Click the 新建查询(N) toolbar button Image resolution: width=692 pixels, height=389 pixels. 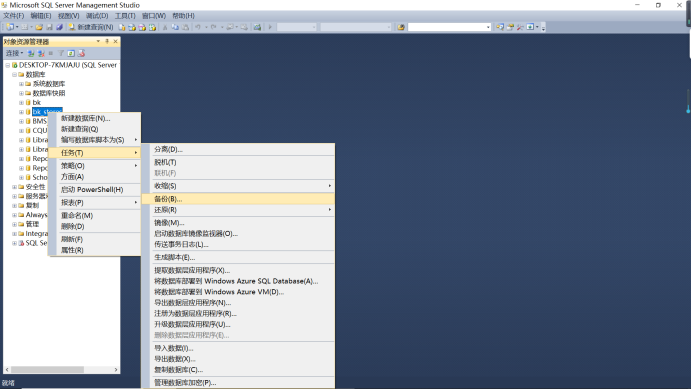91,27
